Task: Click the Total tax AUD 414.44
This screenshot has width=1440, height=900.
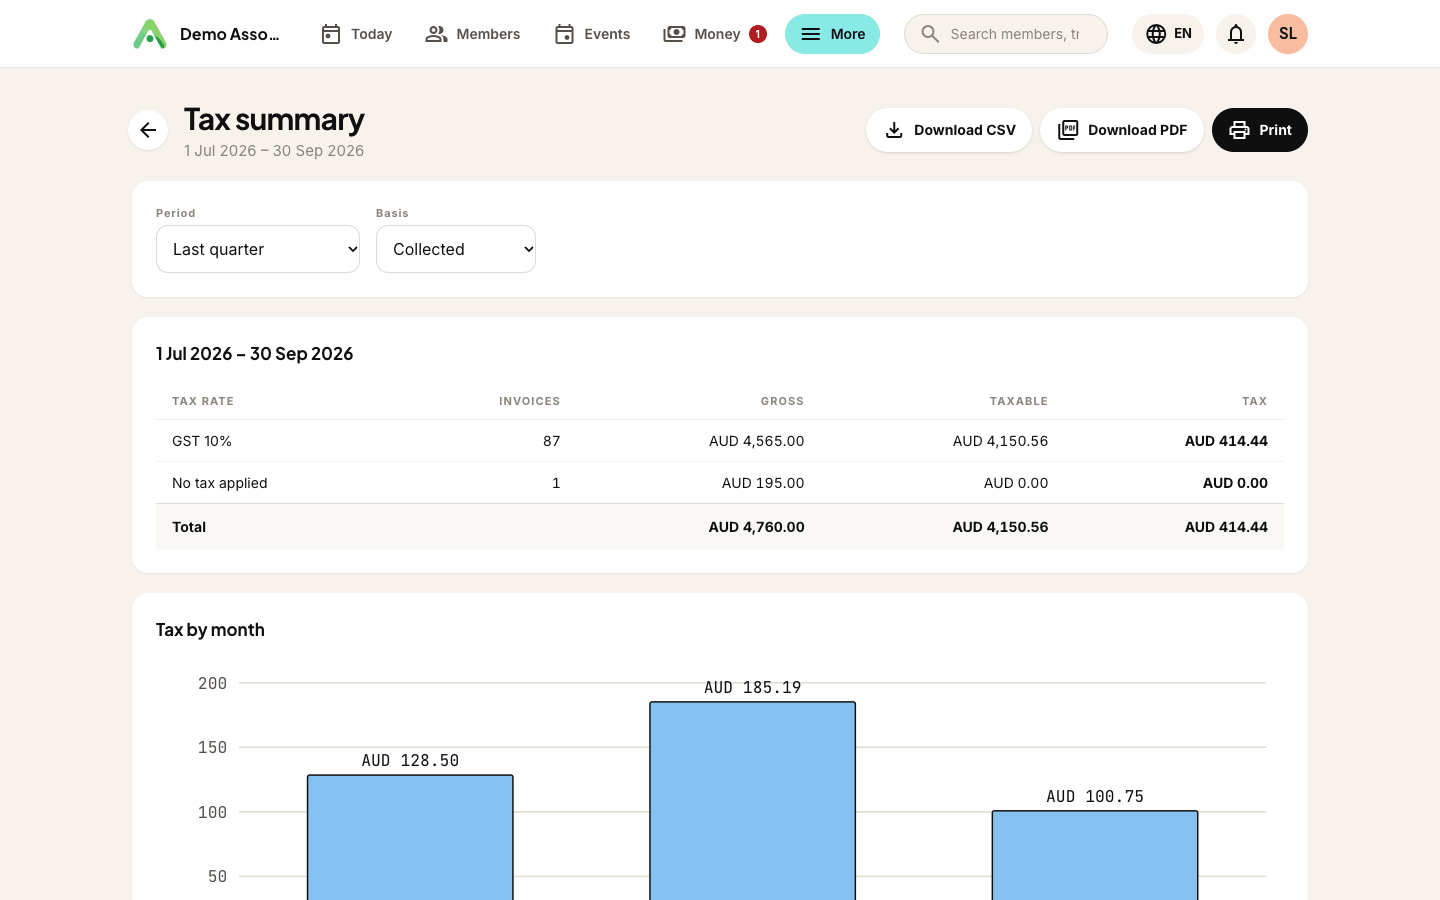Action: pos(1226,527)
